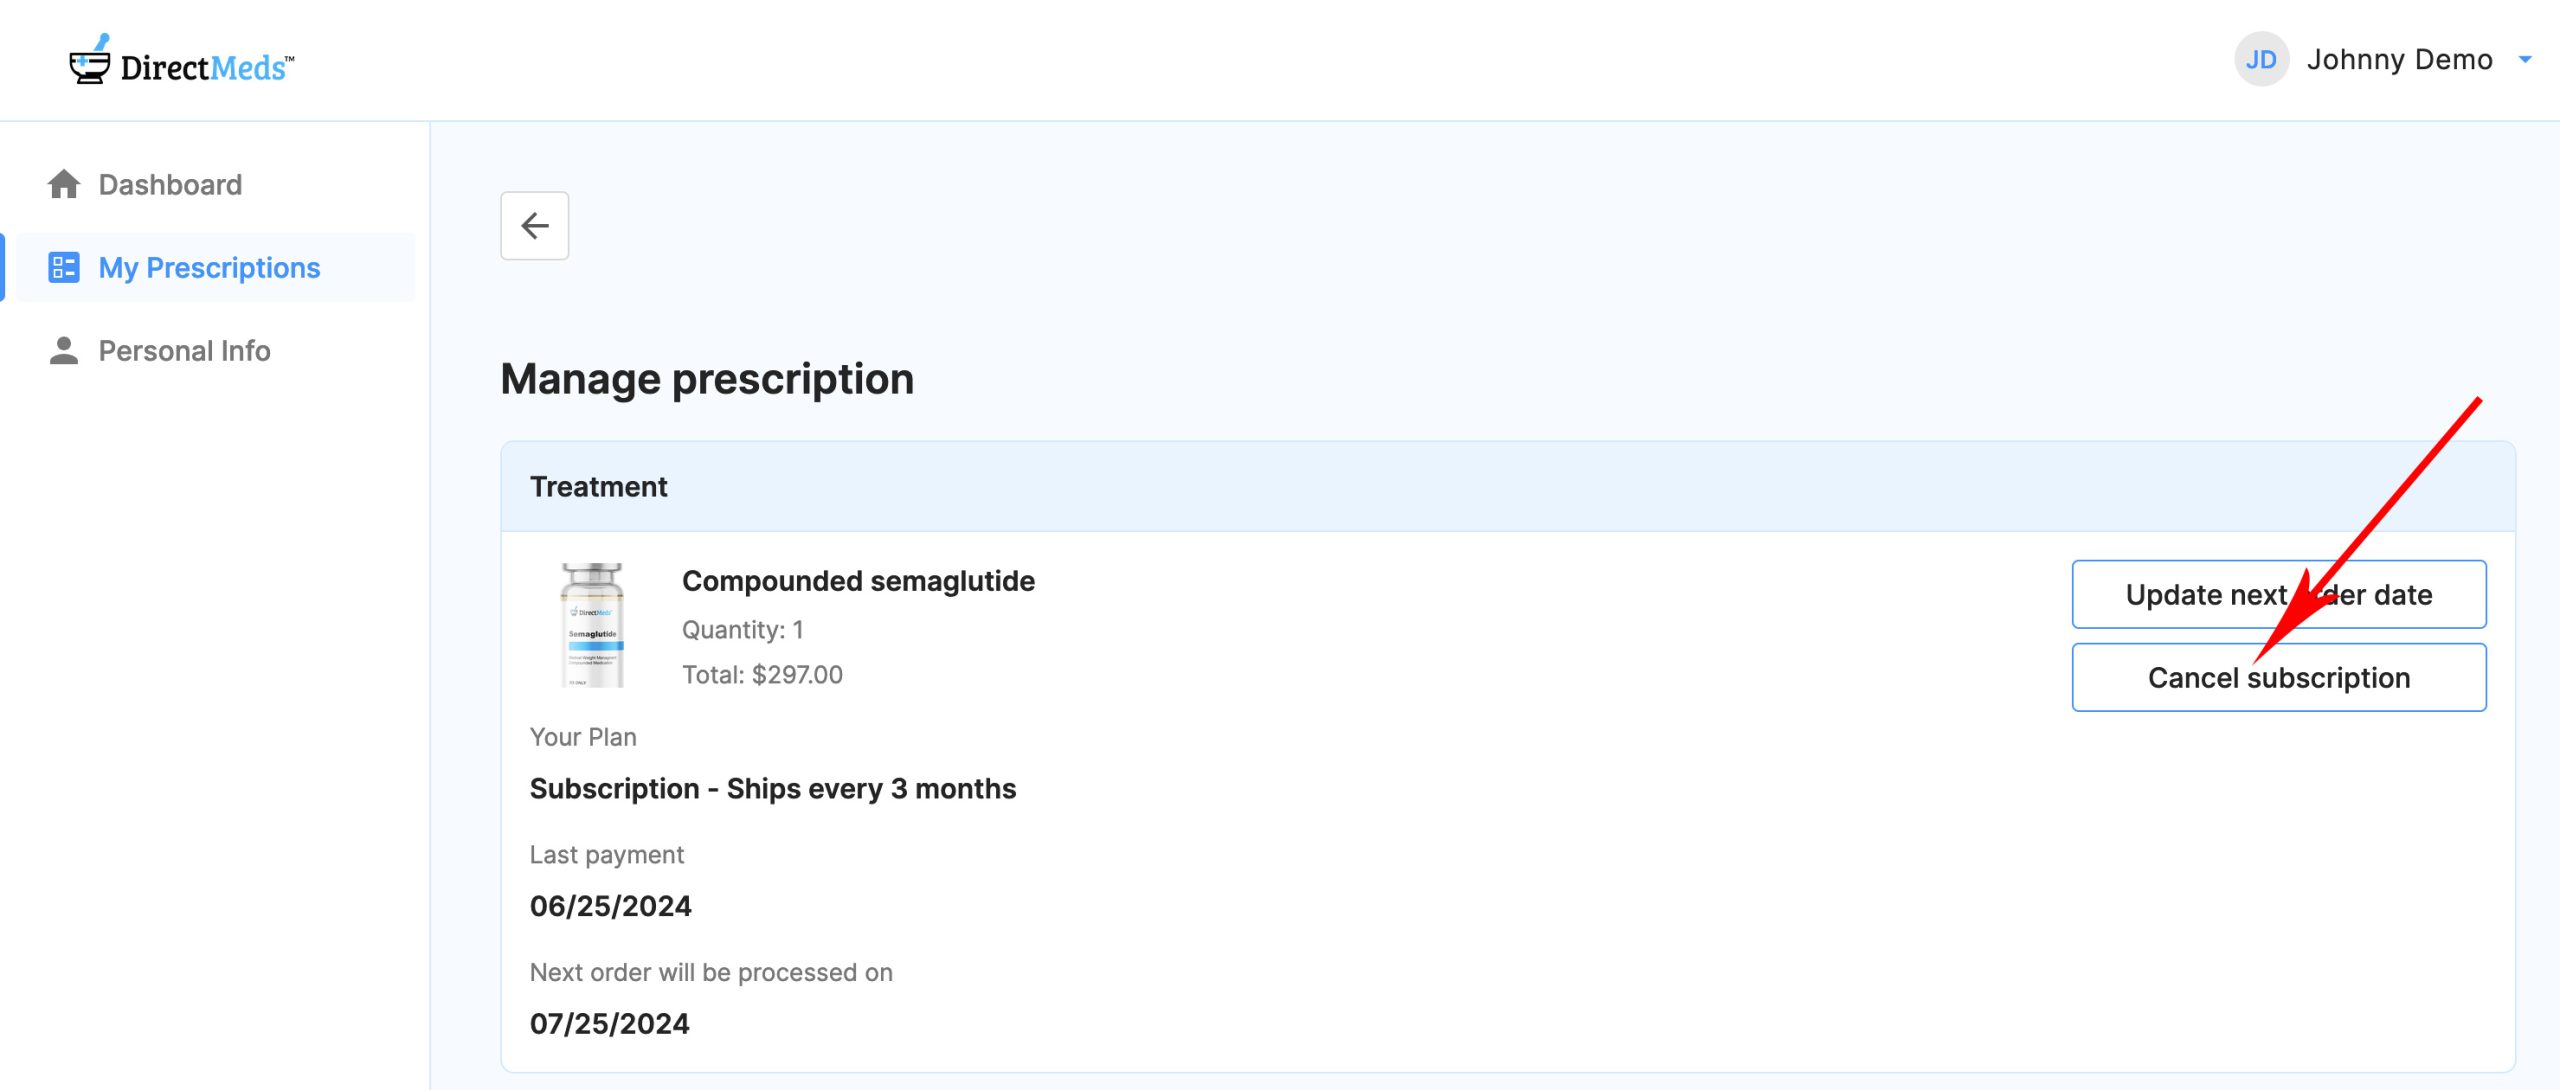Click the Cancel subscription button
Screen dimensions: 2560x1090
(x=2279, y=677)
